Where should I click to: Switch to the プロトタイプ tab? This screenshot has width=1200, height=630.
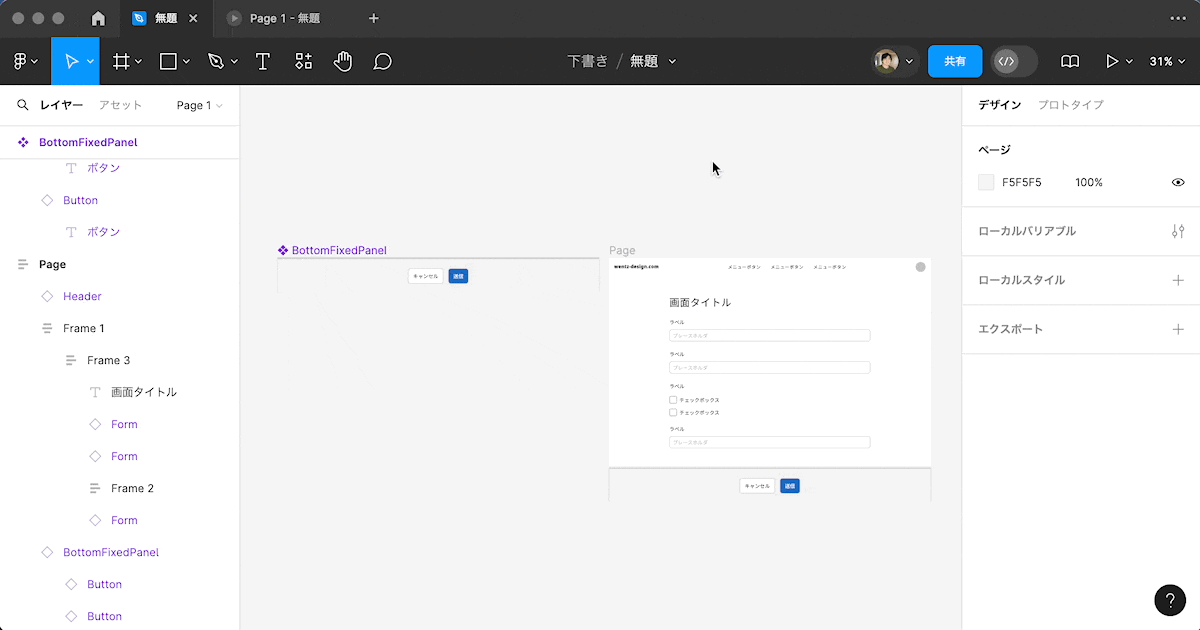tap(1070, 105)
